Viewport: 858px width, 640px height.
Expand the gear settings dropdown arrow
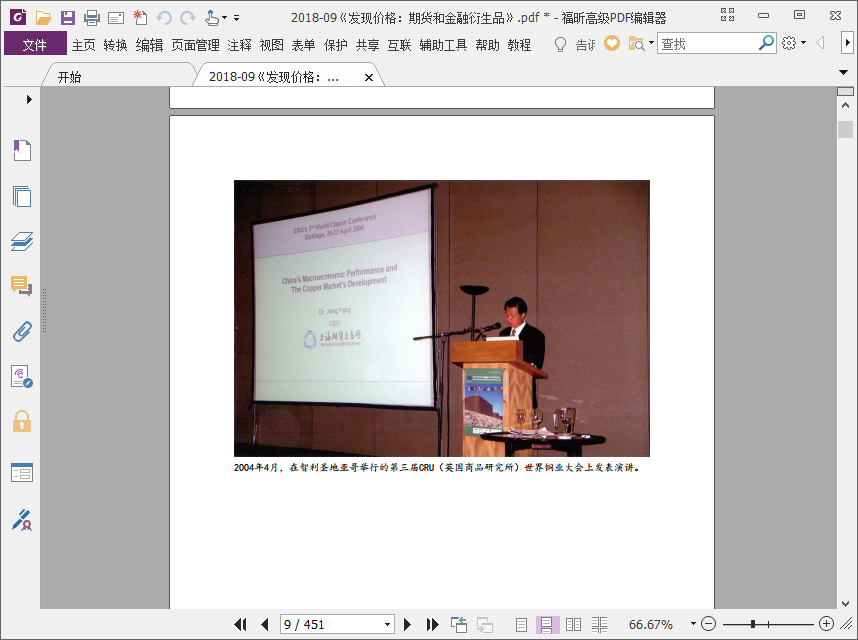pyautogui.click(x=803, y=42)
